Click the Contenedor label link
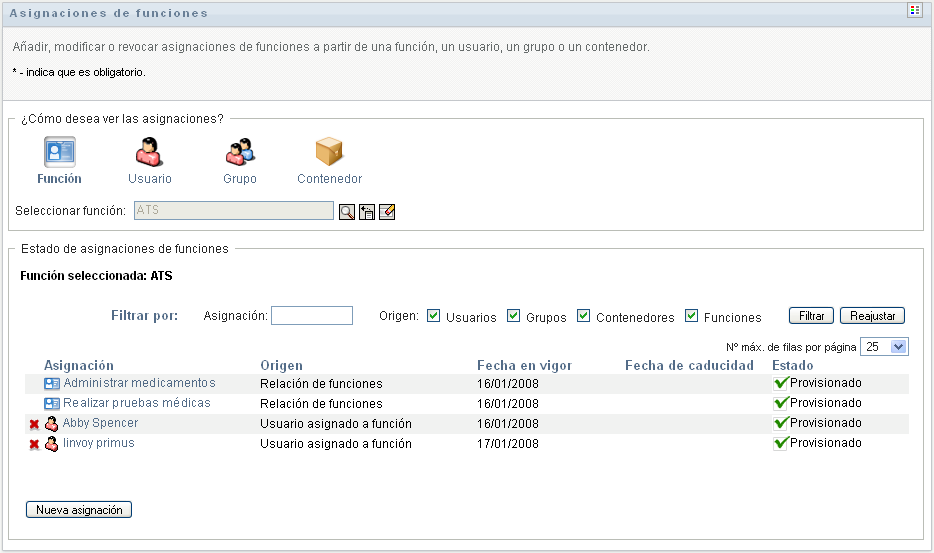The width and height of the screenshot is (934, 553). click(329, 179)
